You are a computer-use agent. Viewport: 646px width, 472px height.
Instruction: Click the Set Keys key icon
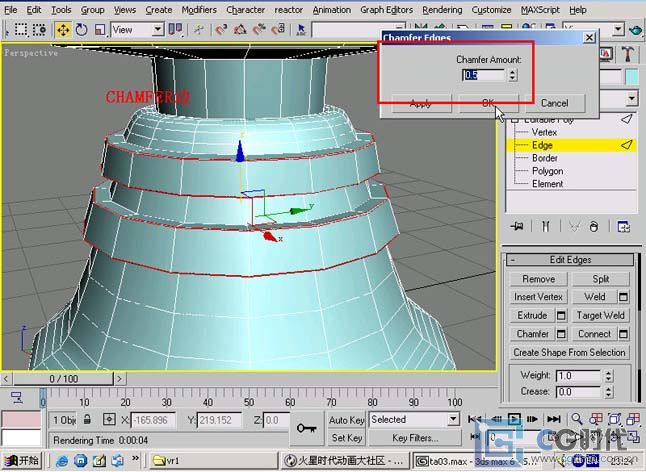click(307, 428)
